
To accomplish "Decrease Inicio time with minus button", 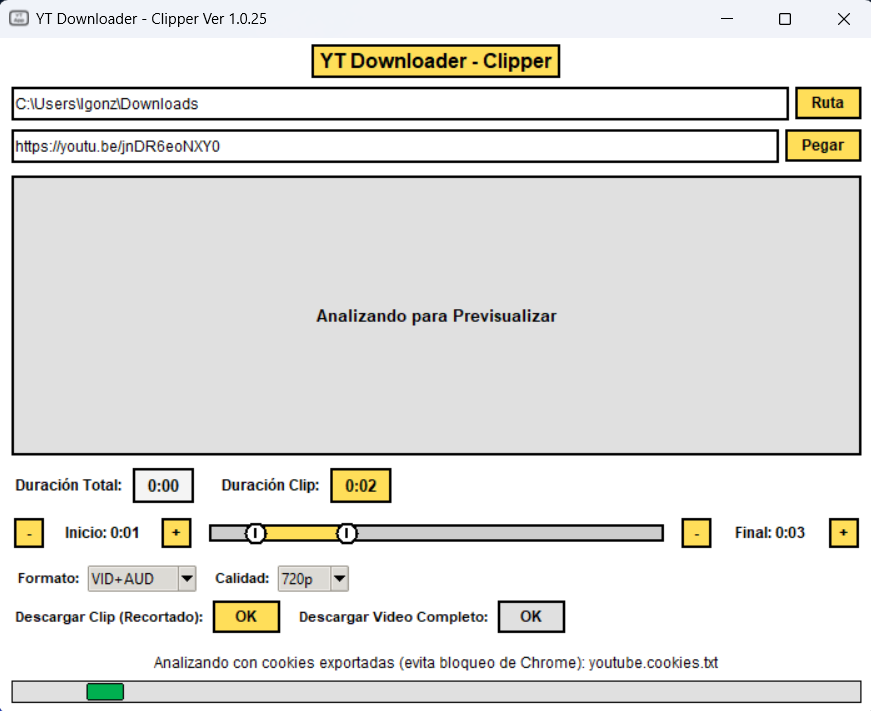I will 29,533.
